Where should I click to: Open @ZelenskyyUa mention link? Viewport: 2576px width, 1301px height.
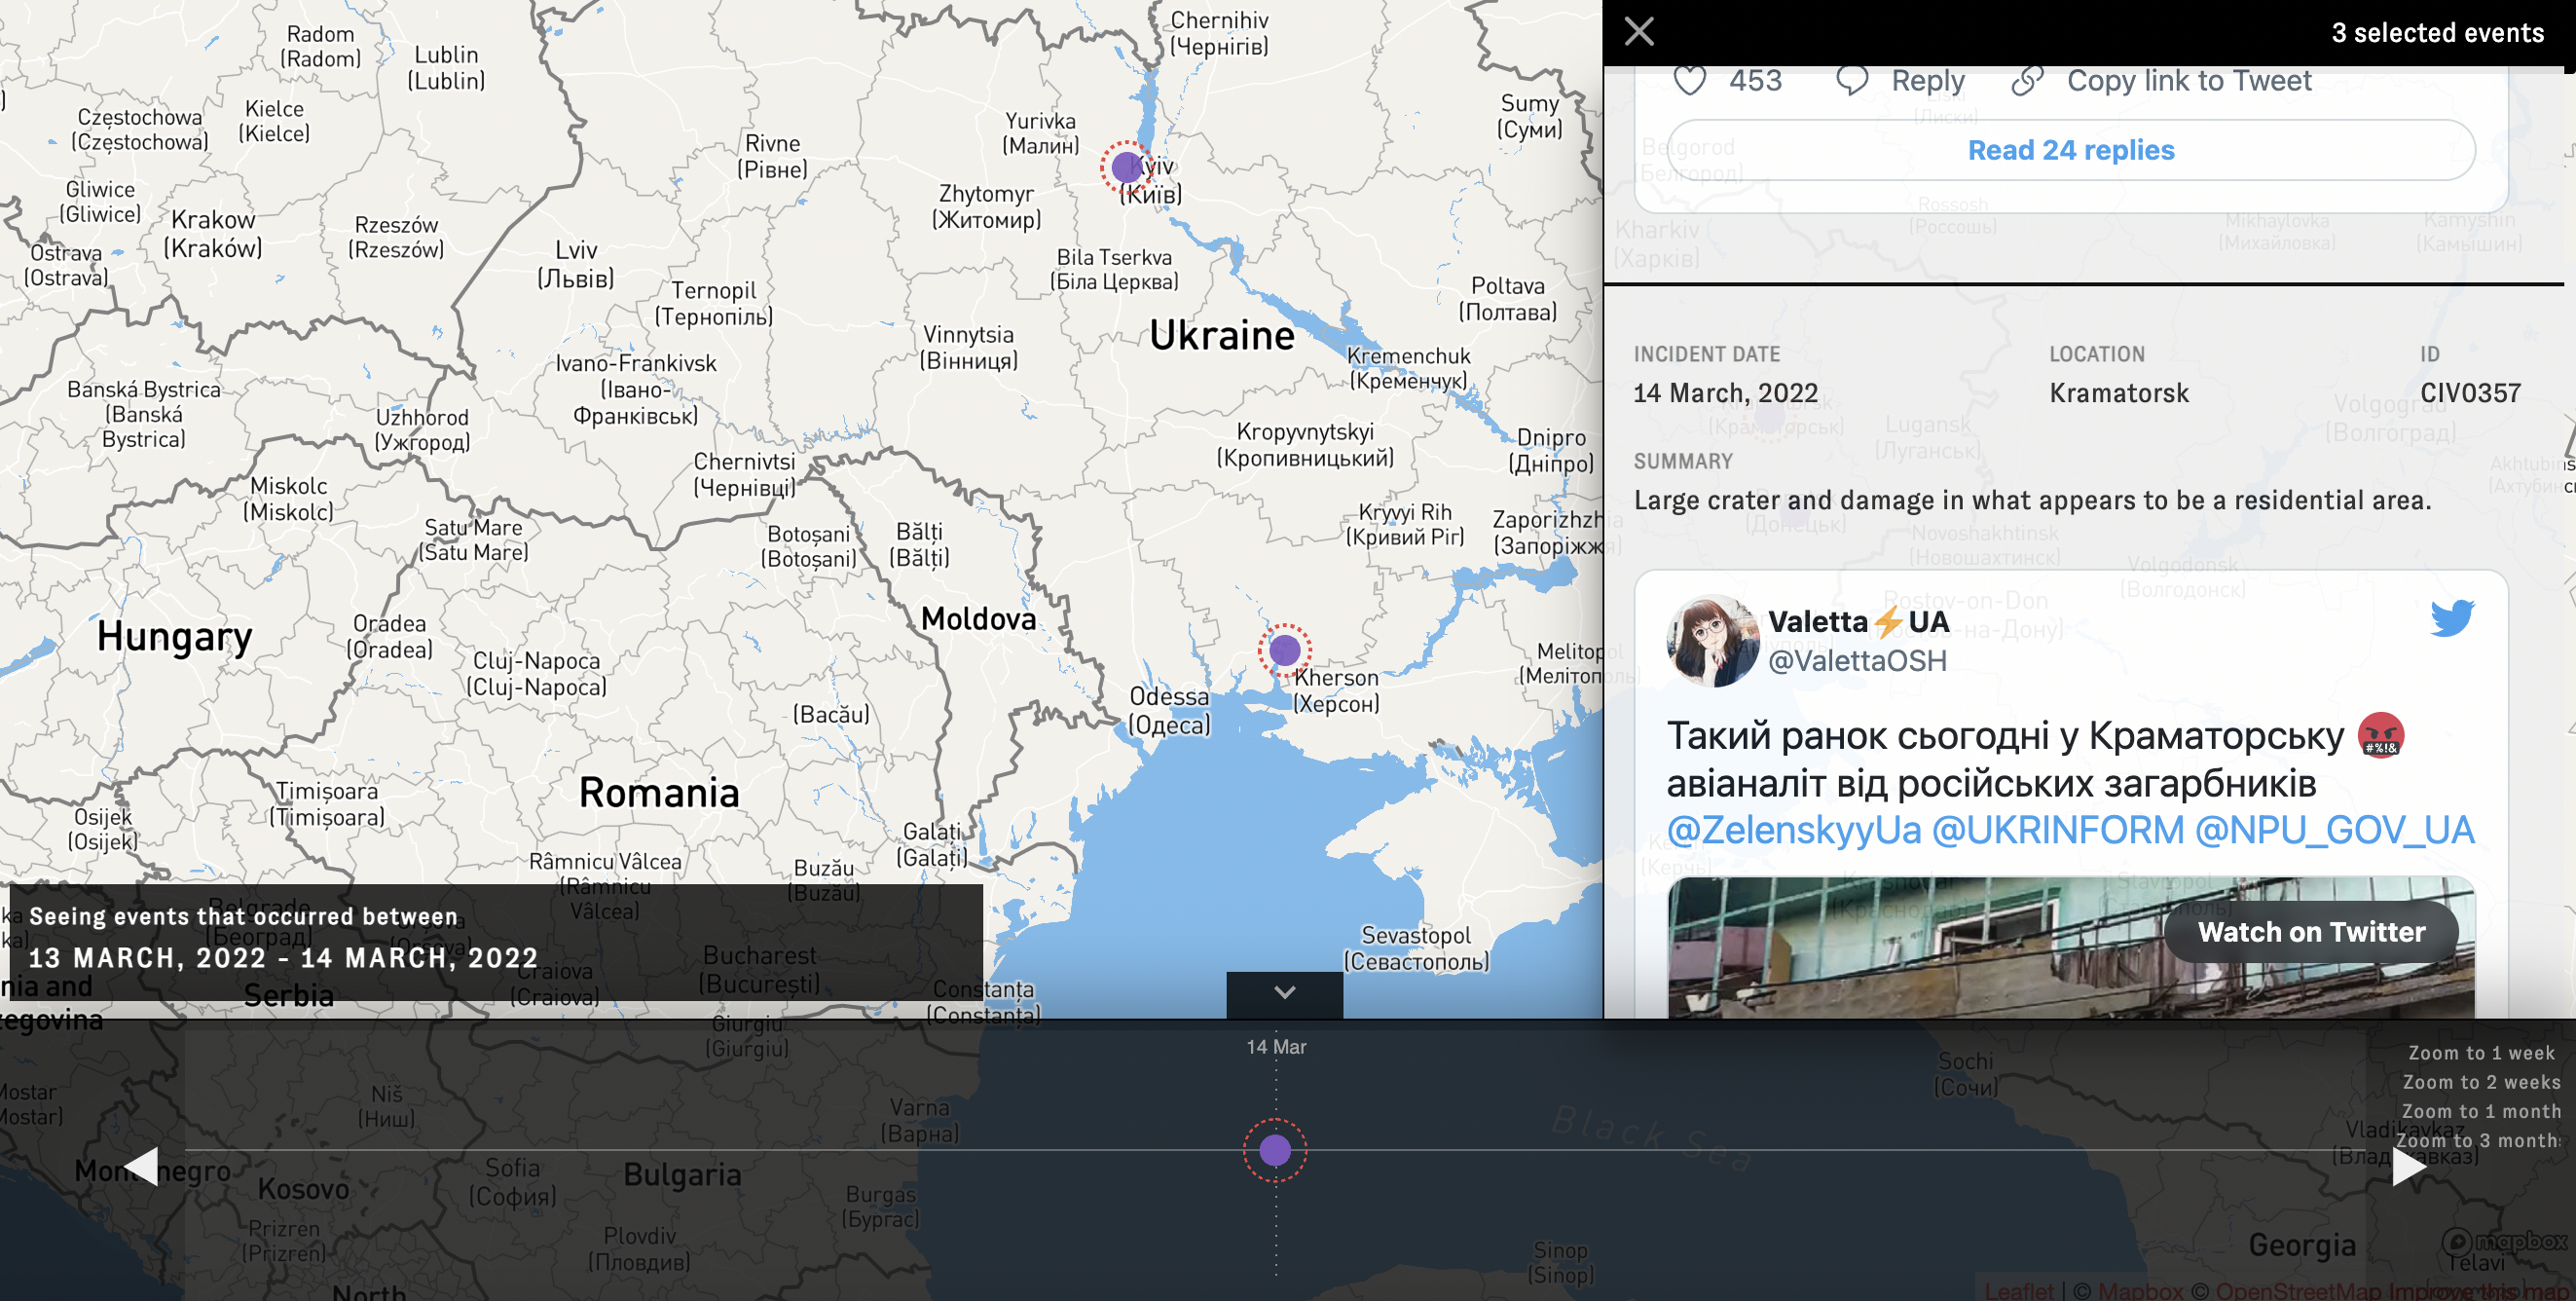click(1793, 830)
